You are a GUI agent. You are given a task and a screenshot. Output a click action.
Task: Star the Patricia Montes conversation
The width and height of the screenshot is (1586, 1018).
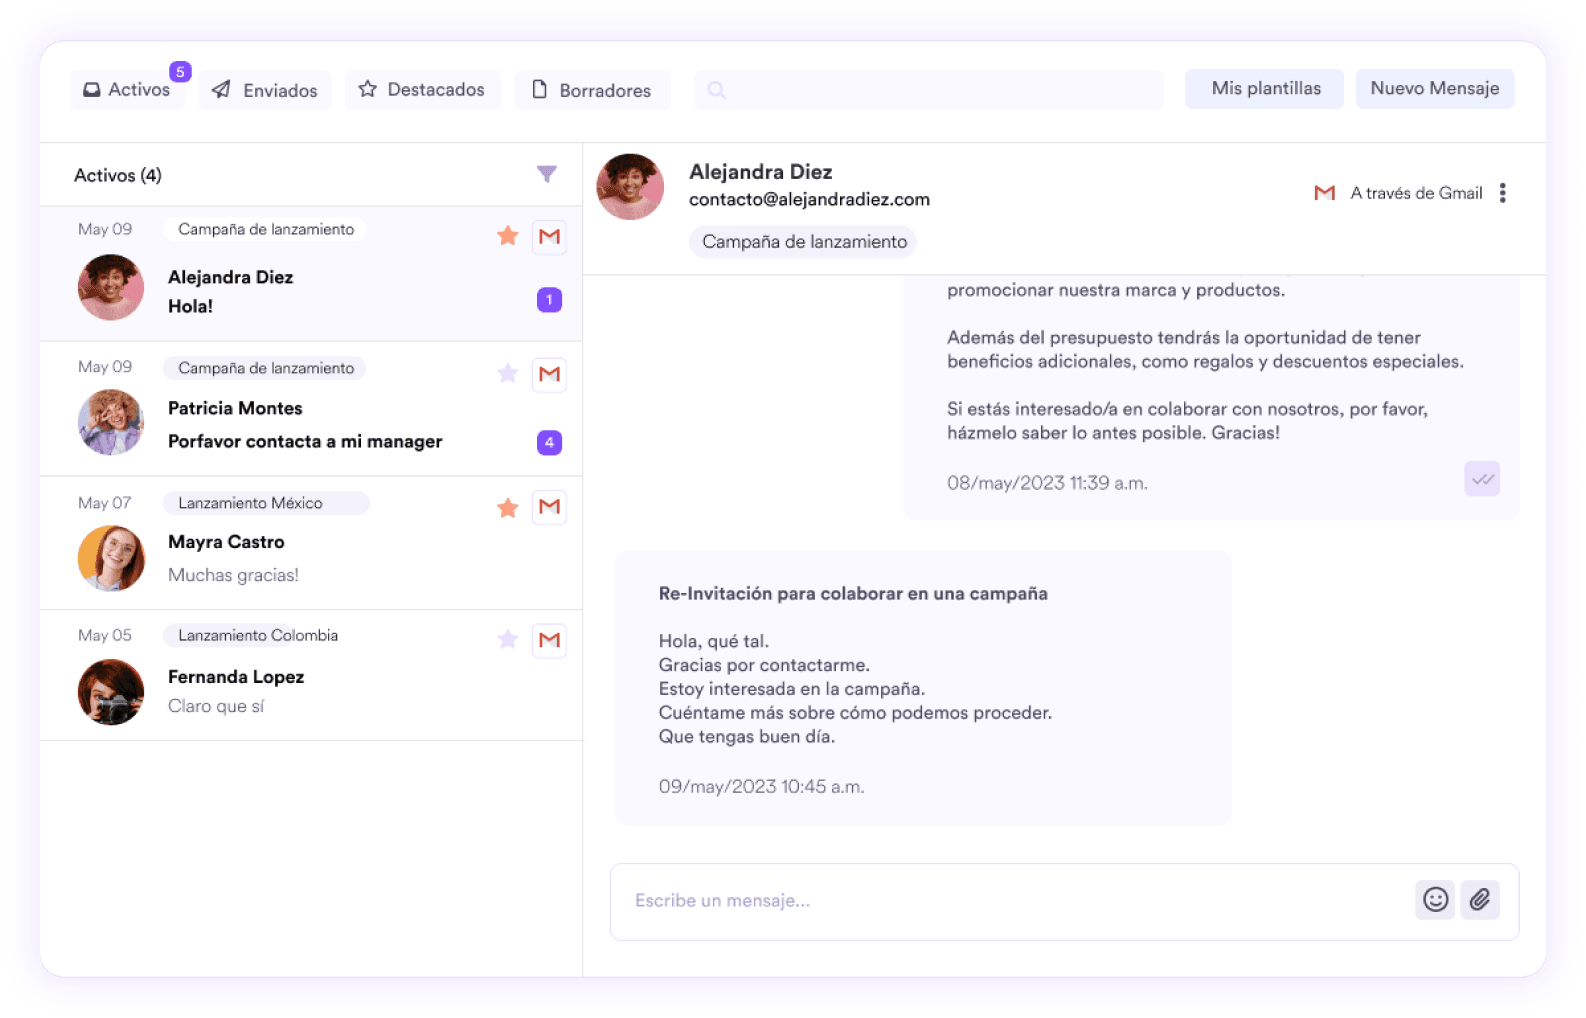[x=508, y=374]
